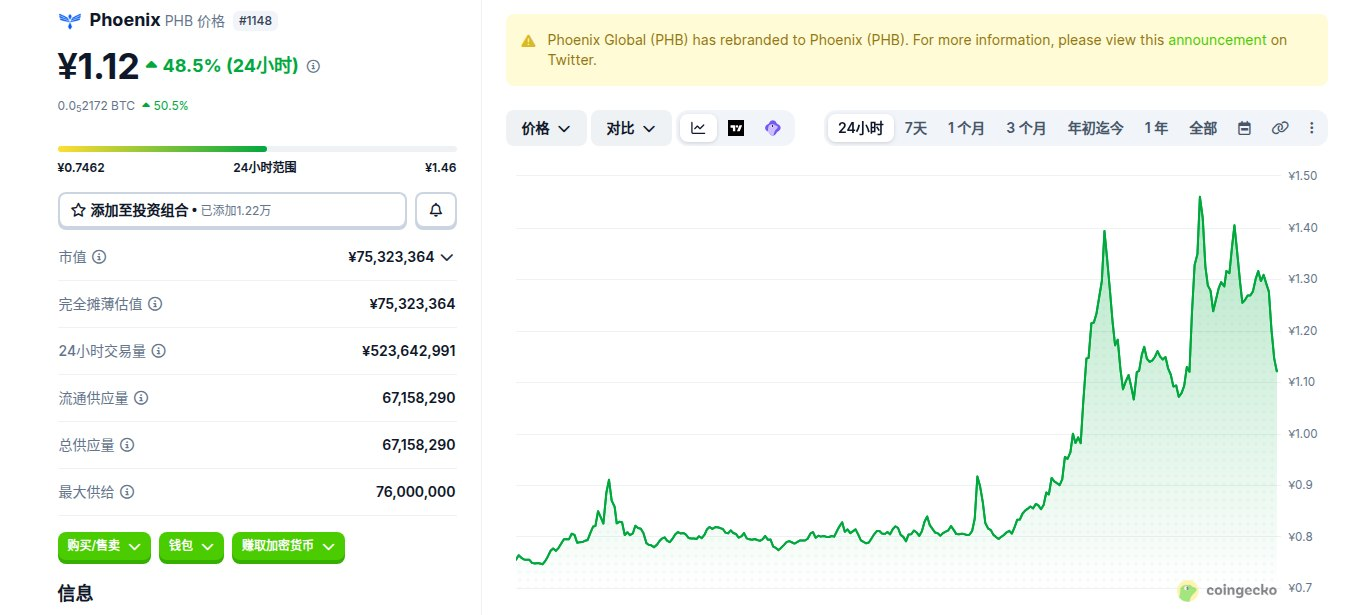This screenshot has height=615, width=1360.
Task: Click the ¥1.12 current price
Action: pos(98,66)
